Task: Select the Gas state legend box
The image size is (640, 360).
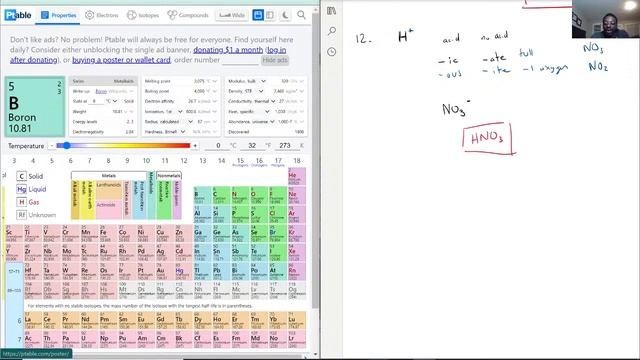Action: [22, 202]
